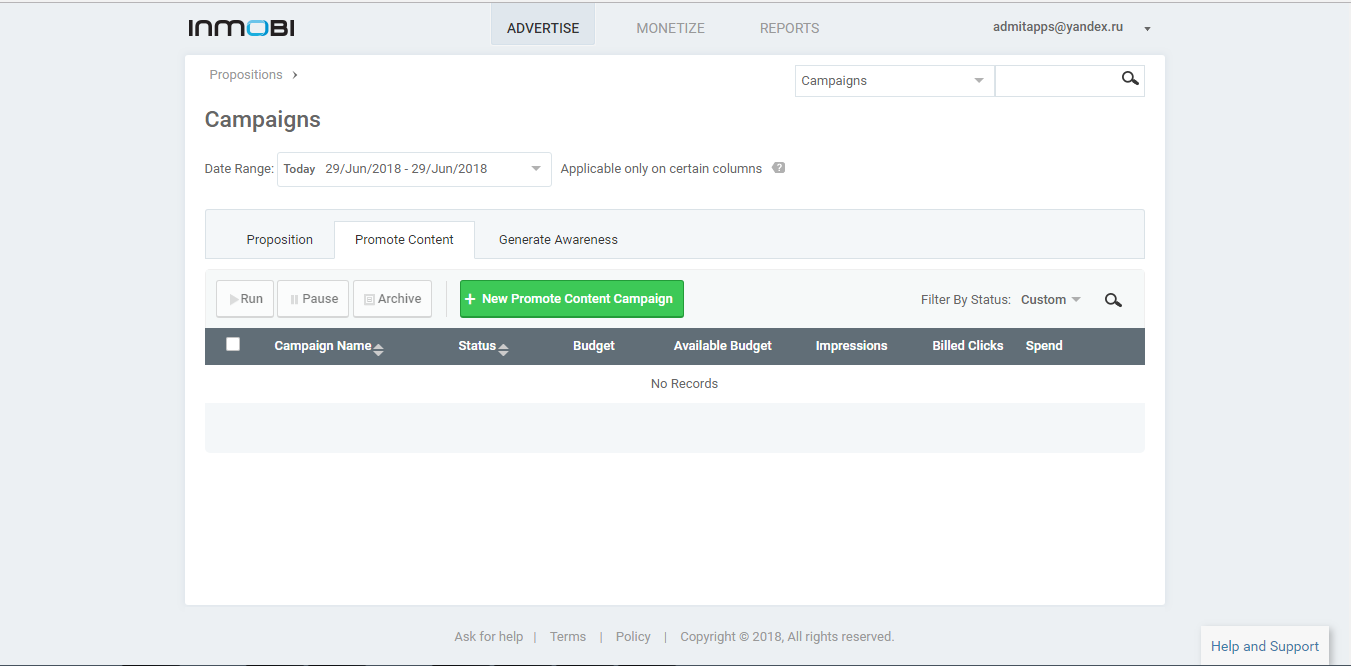Click the Campaigns page heading
The image size is (1351, 666).
click(x=263, y=120)
